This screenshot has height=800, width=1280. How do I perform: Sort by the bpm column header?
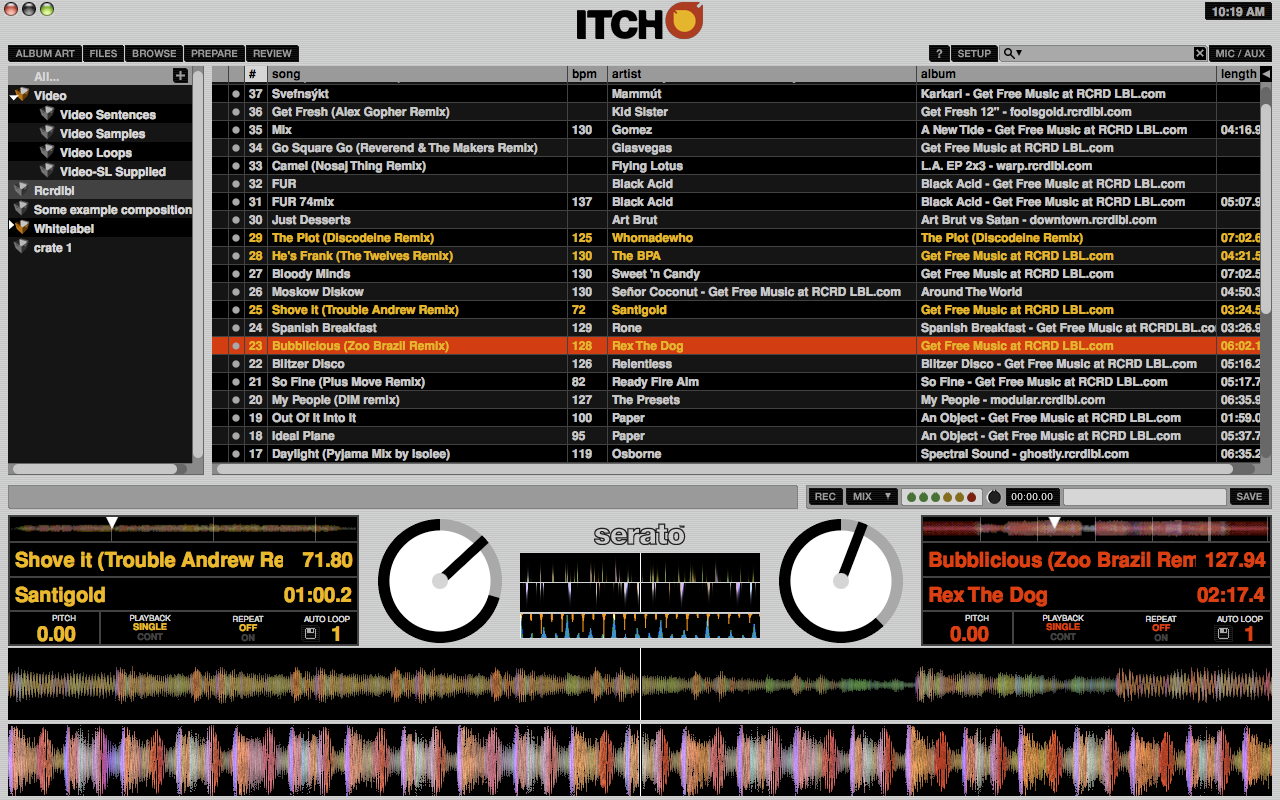pos(587,74)
